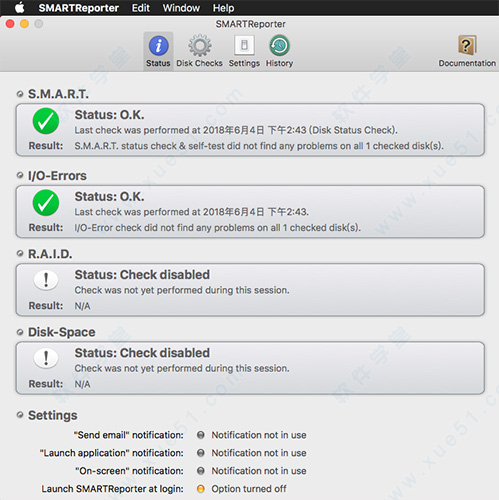Open the Edit menu
Screen dimensions: 499x500
tap(141, 8)
